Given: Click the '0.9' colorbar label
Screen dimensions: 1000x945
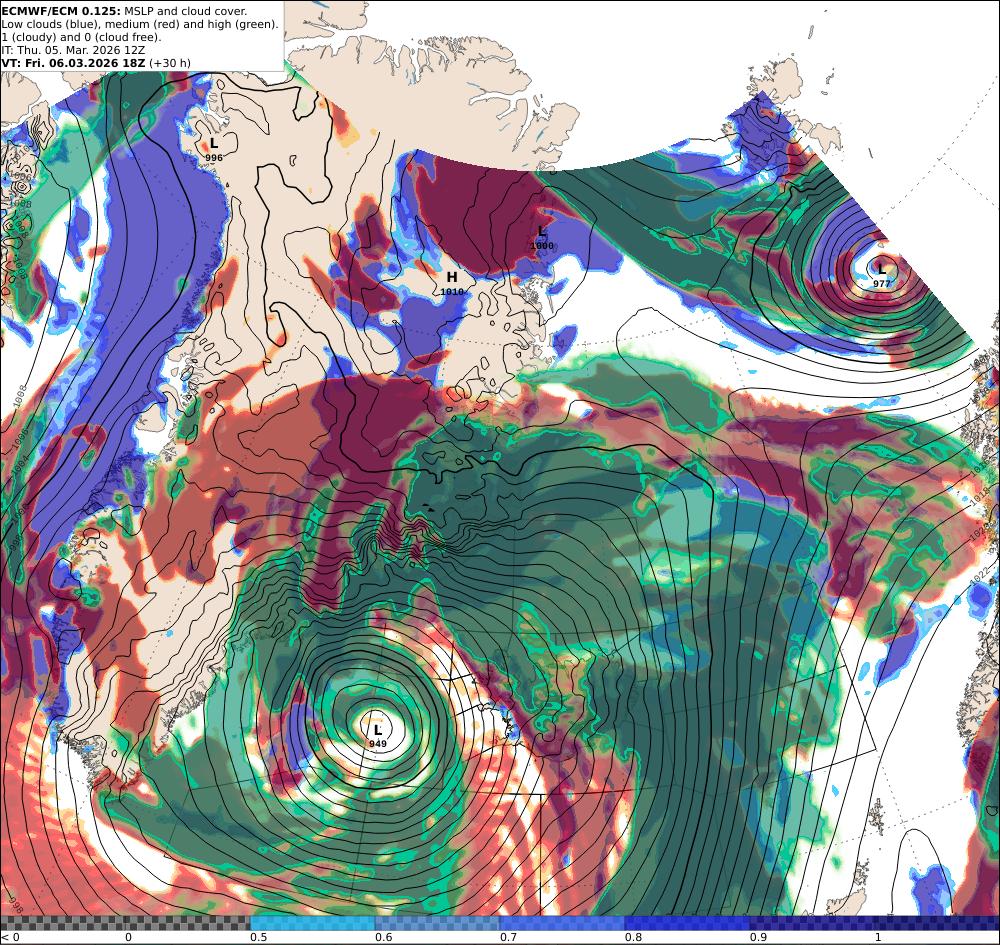Looking at the screenshot, I should pyautogui.click(x=759, y=937).
